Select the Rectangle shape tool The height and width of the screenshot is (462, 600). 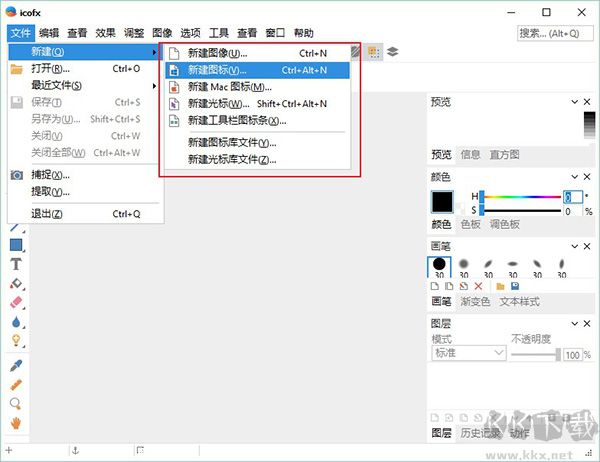pos(16,245)
